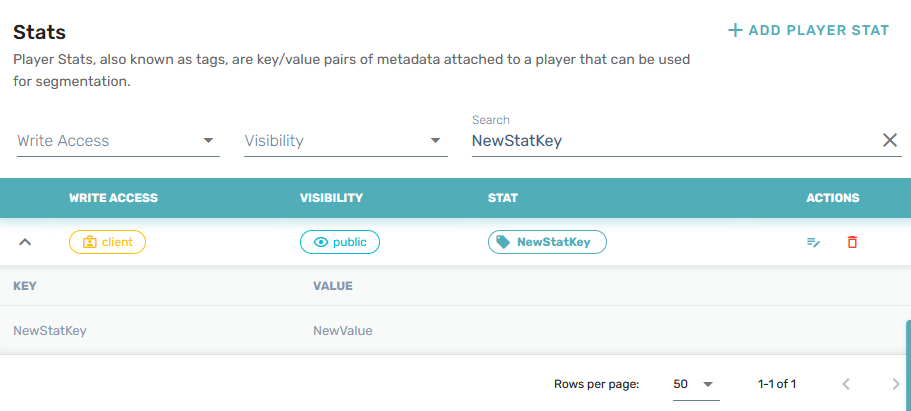Screen dimensions: 911x411
Task: Click the Write Access column header
Action: [x=113, y=198]
